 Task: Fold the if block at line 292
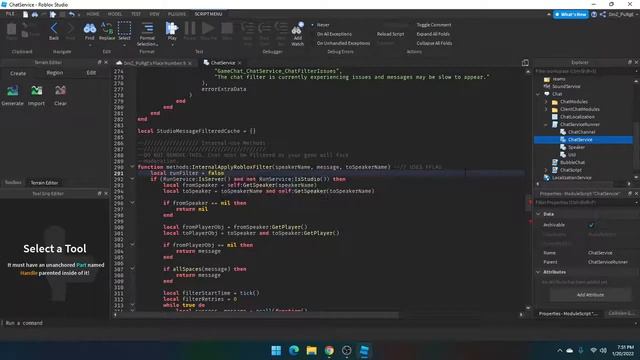click(132, 179)
